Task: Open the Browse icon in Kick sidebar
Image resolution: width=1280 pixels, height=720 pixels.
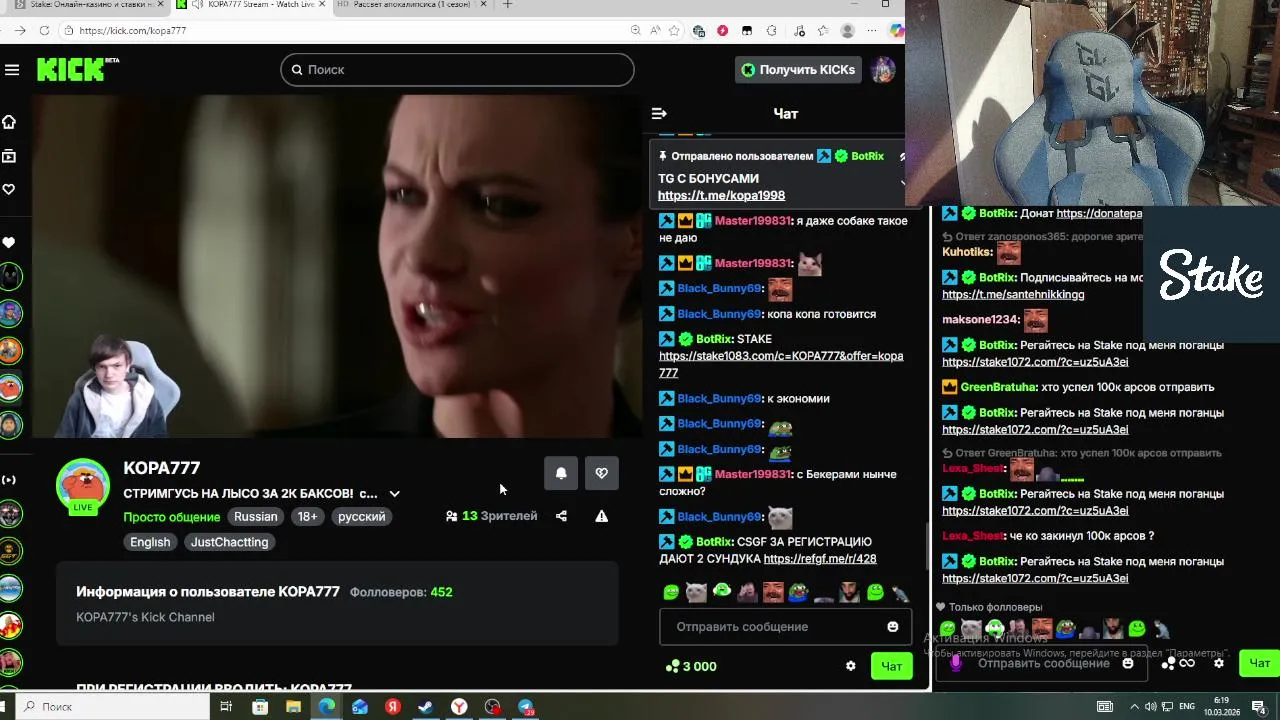Action: click(9, 156)
